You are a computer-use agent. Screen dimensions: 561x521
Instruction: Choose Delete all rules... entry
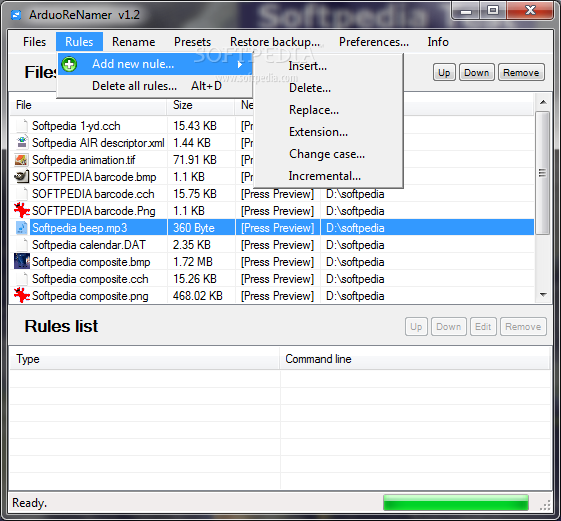coord(155,86)
